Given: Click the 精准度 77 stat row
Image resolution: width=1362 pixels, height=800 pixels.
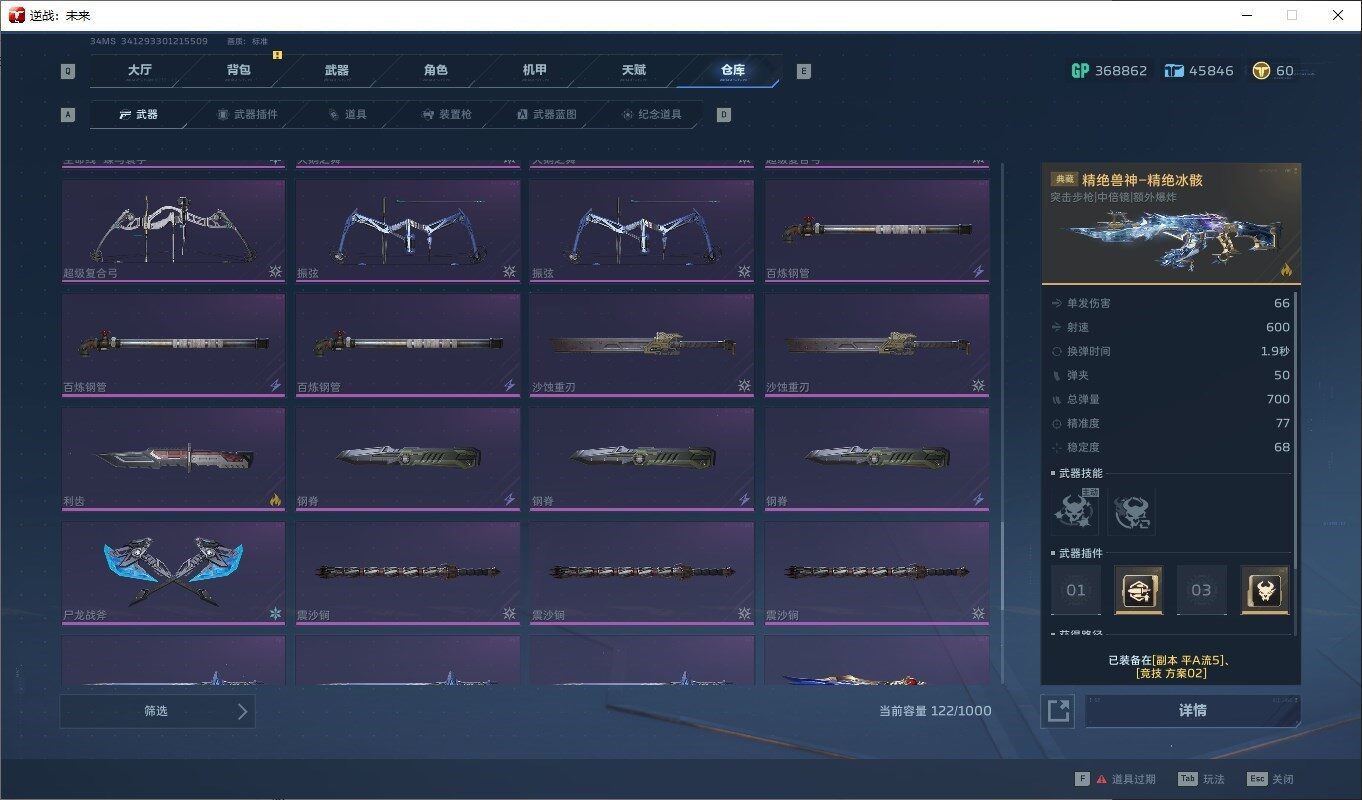Looking at the screenshot, I should (x=1170, y=423).
